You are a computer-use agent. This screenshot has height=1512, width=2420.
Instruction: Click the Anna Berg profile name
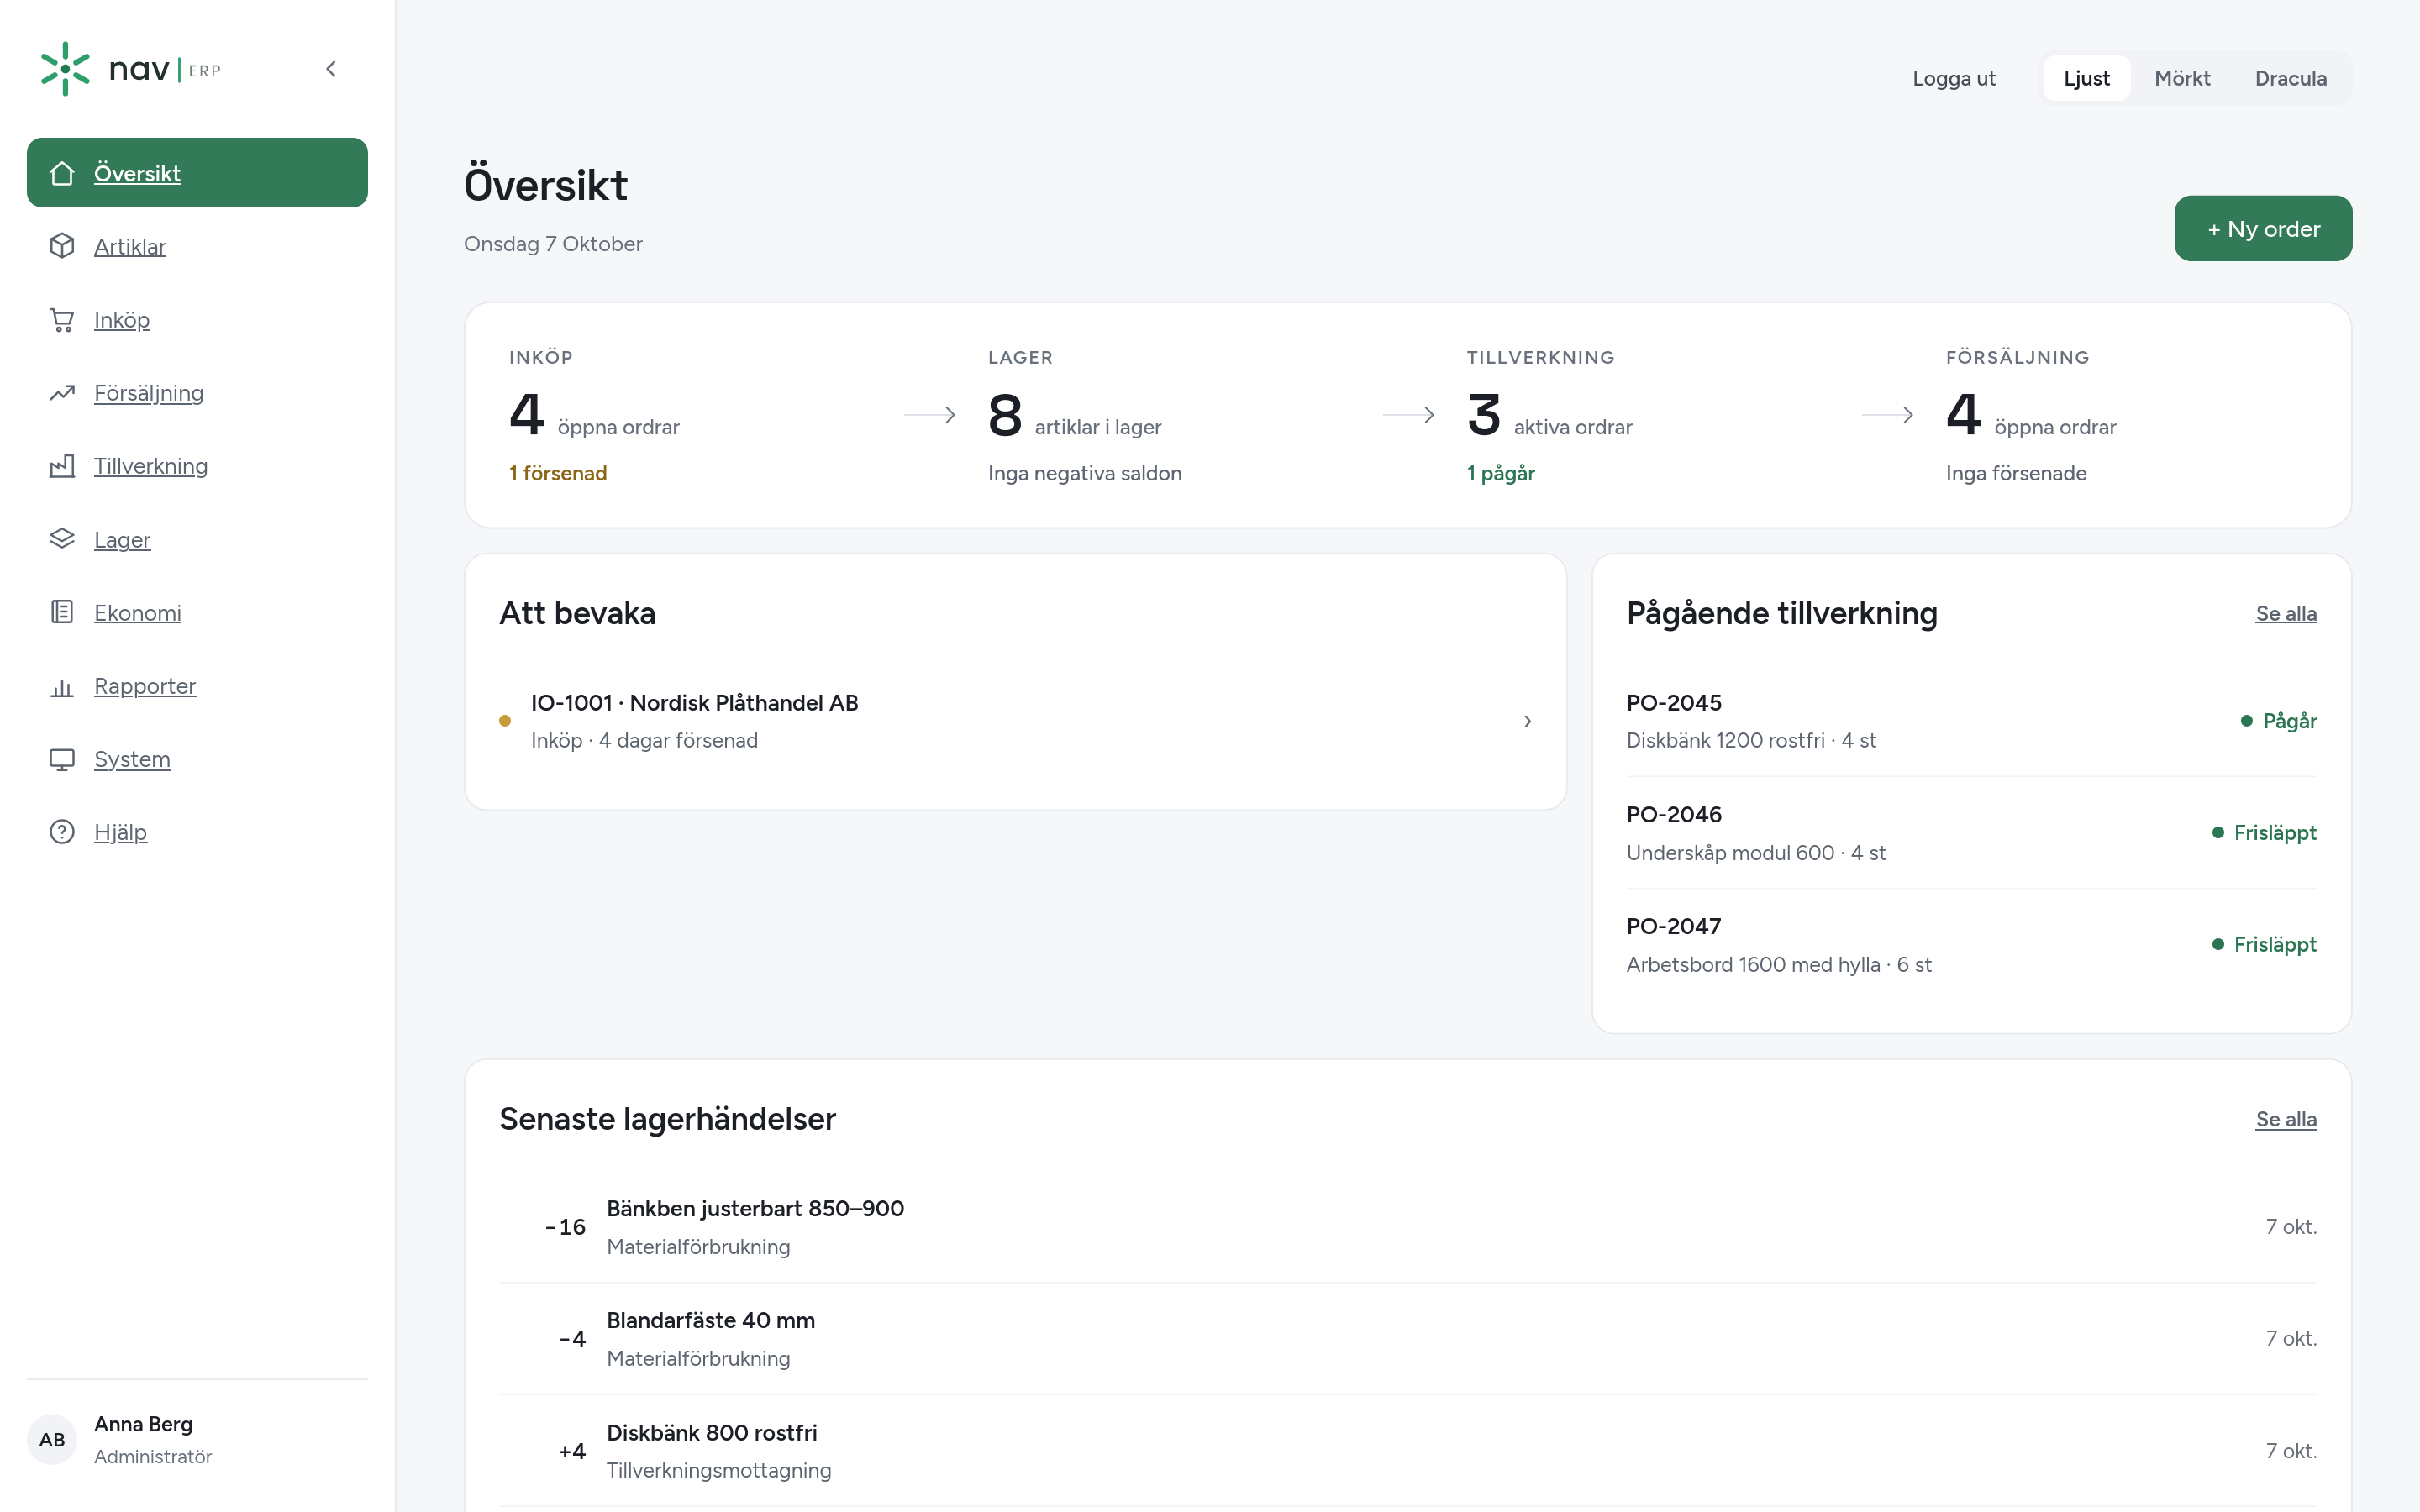pos(143,1424)
